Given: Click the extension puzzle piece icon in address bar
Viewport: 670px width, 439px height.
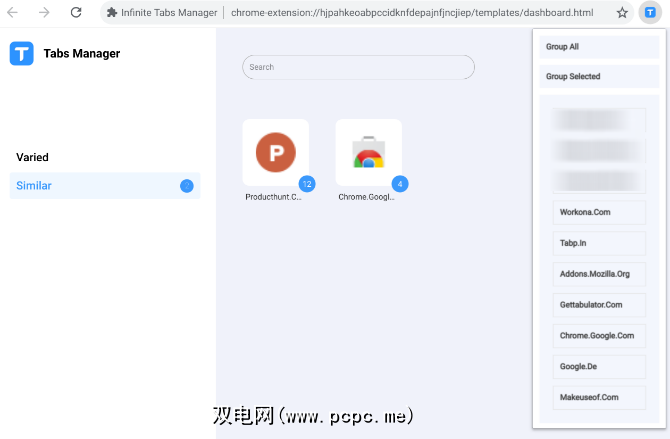Looking at the screenshot, I should click(112, 13).
